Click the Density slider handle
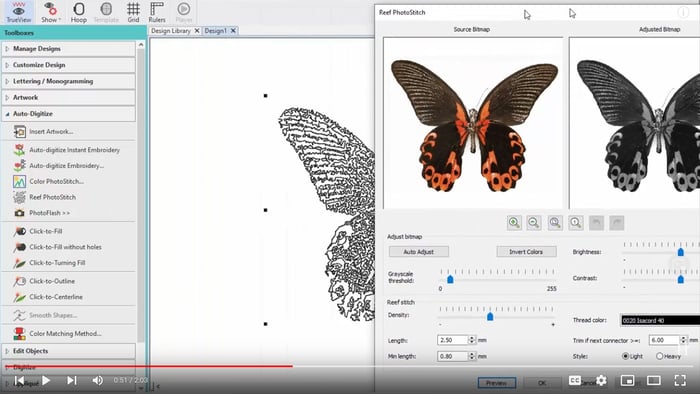Screen dimensions: 700x394 point(490,316)
